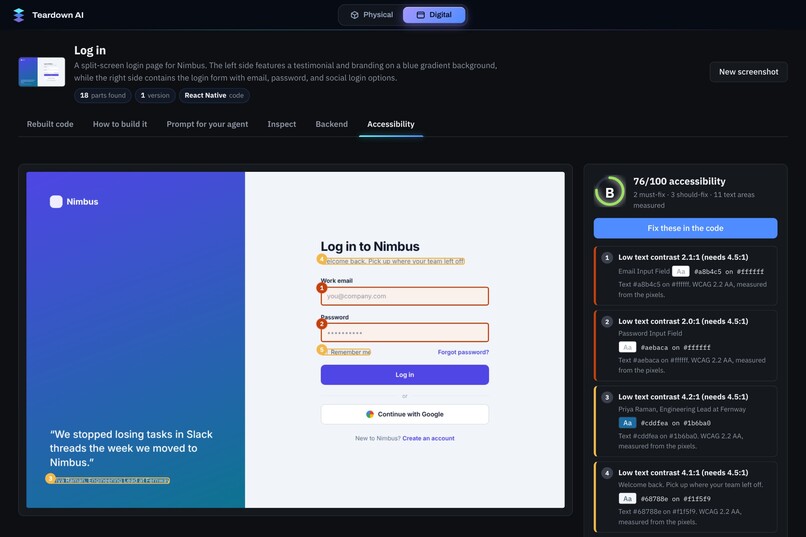Click the Teardown AI logo icon
This screenshot has width=806, height=537.
(19, 15)
